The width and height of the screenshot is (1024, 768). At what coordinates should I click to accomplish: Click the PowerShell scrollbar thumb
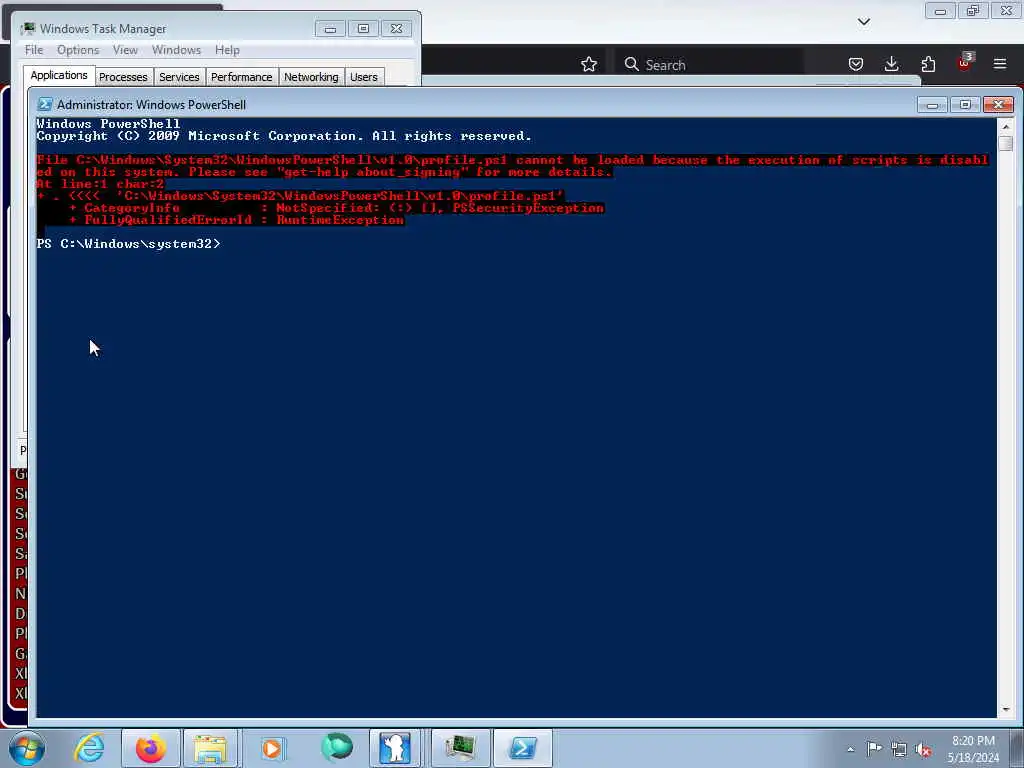coord(1005,143)
